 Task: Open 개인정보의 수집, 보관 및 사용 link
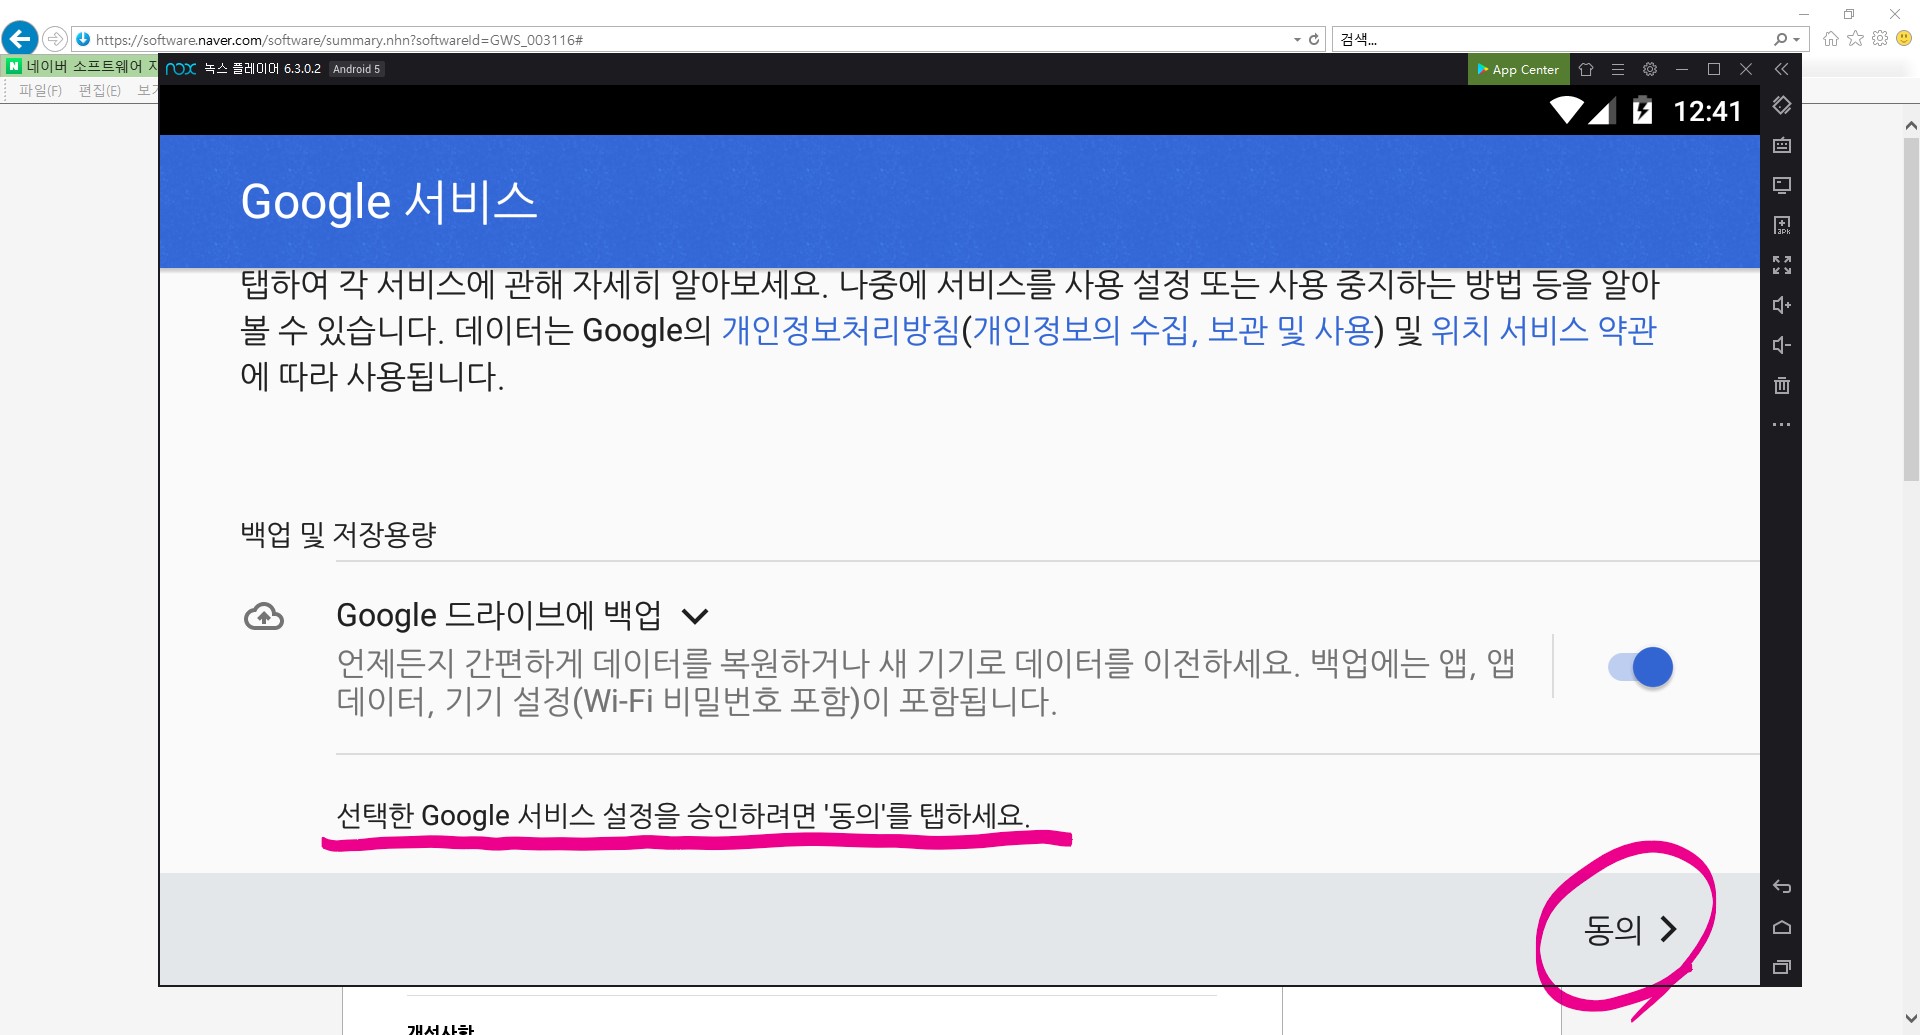(x=1173, y=330)
